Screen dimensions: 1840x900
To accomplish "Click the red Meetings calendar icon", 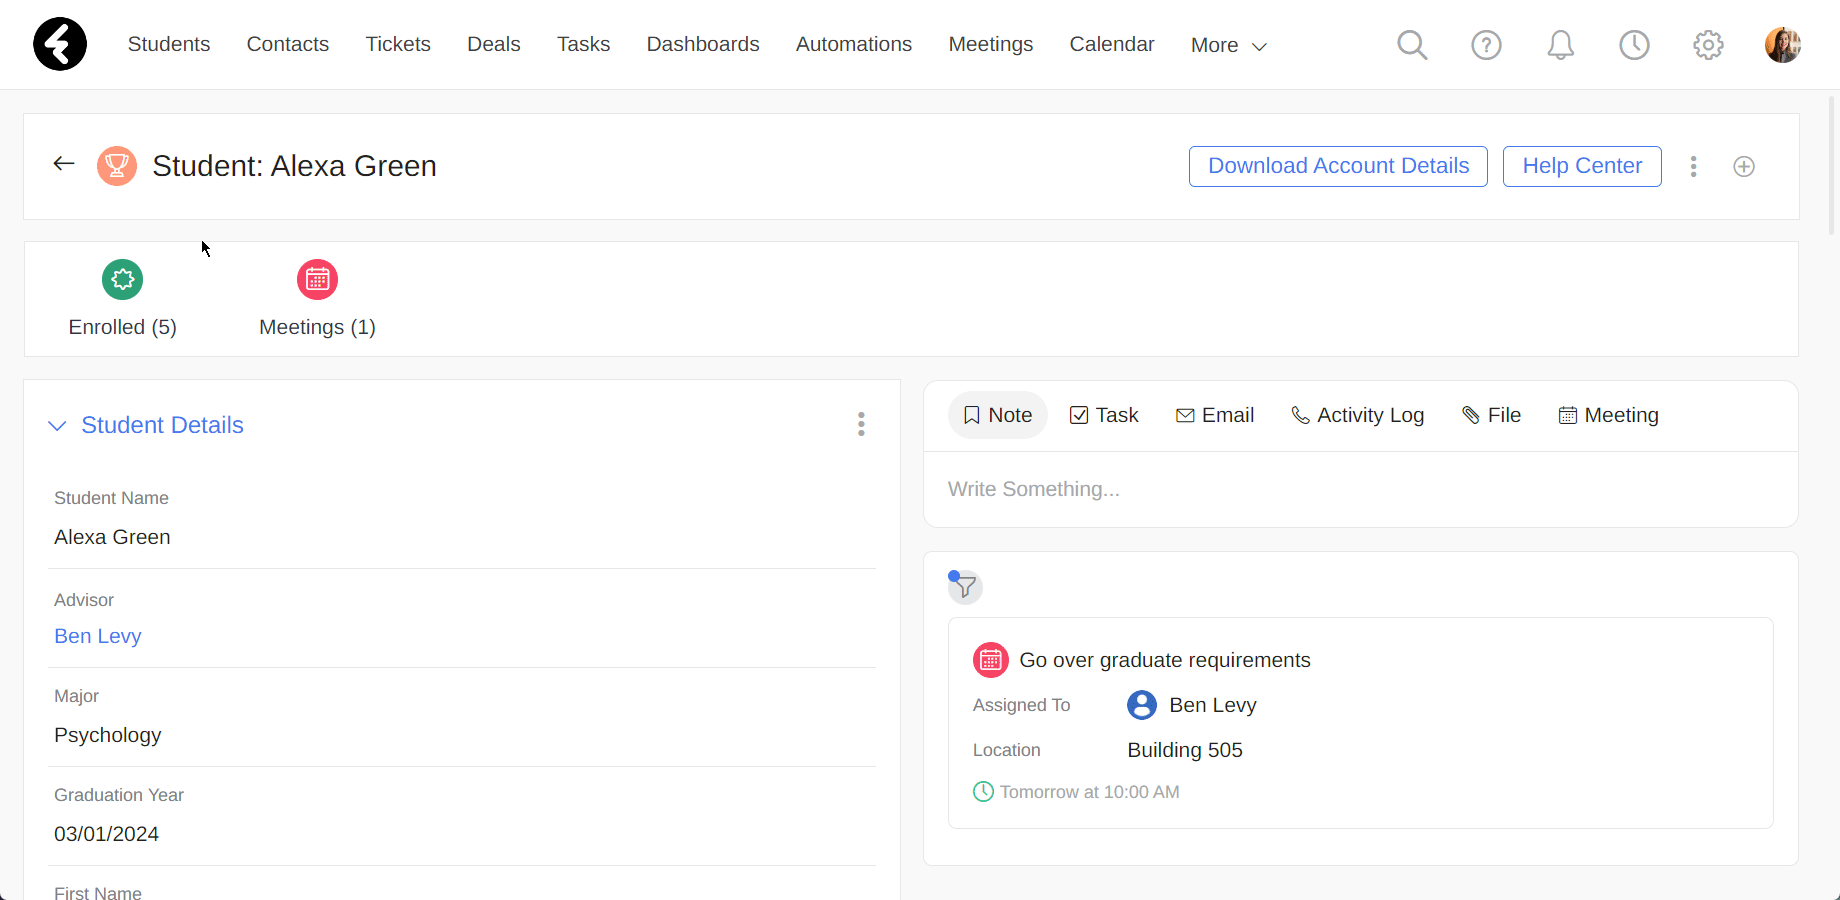I will (x=317, y=279).
